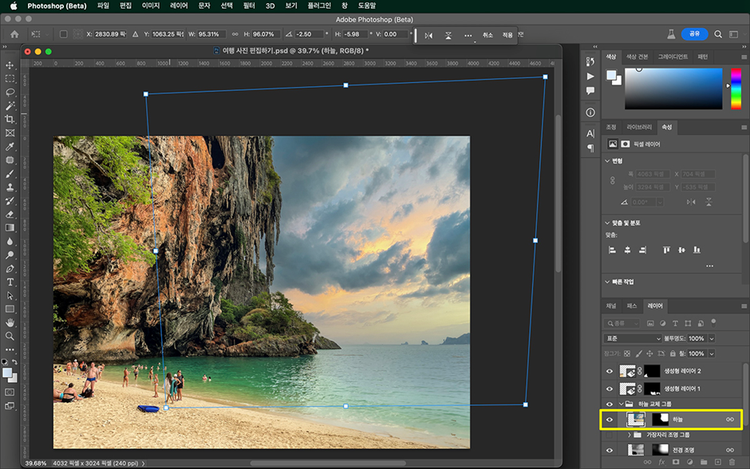Select the Type tool in the toolbar
Image resolution: width=750 pixels, height=469 pixels.
click(10, 282)
